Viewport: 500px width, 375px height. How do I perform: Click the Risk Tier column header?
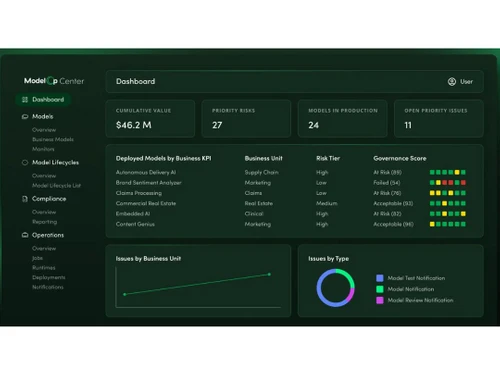point(328,158)
